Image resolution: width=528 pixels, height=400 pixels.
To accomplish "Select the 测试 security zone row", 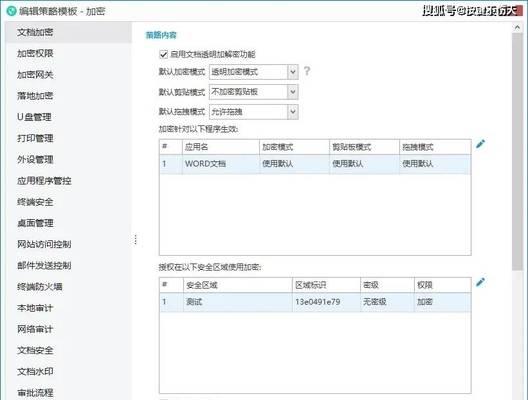I will point(315,302).
